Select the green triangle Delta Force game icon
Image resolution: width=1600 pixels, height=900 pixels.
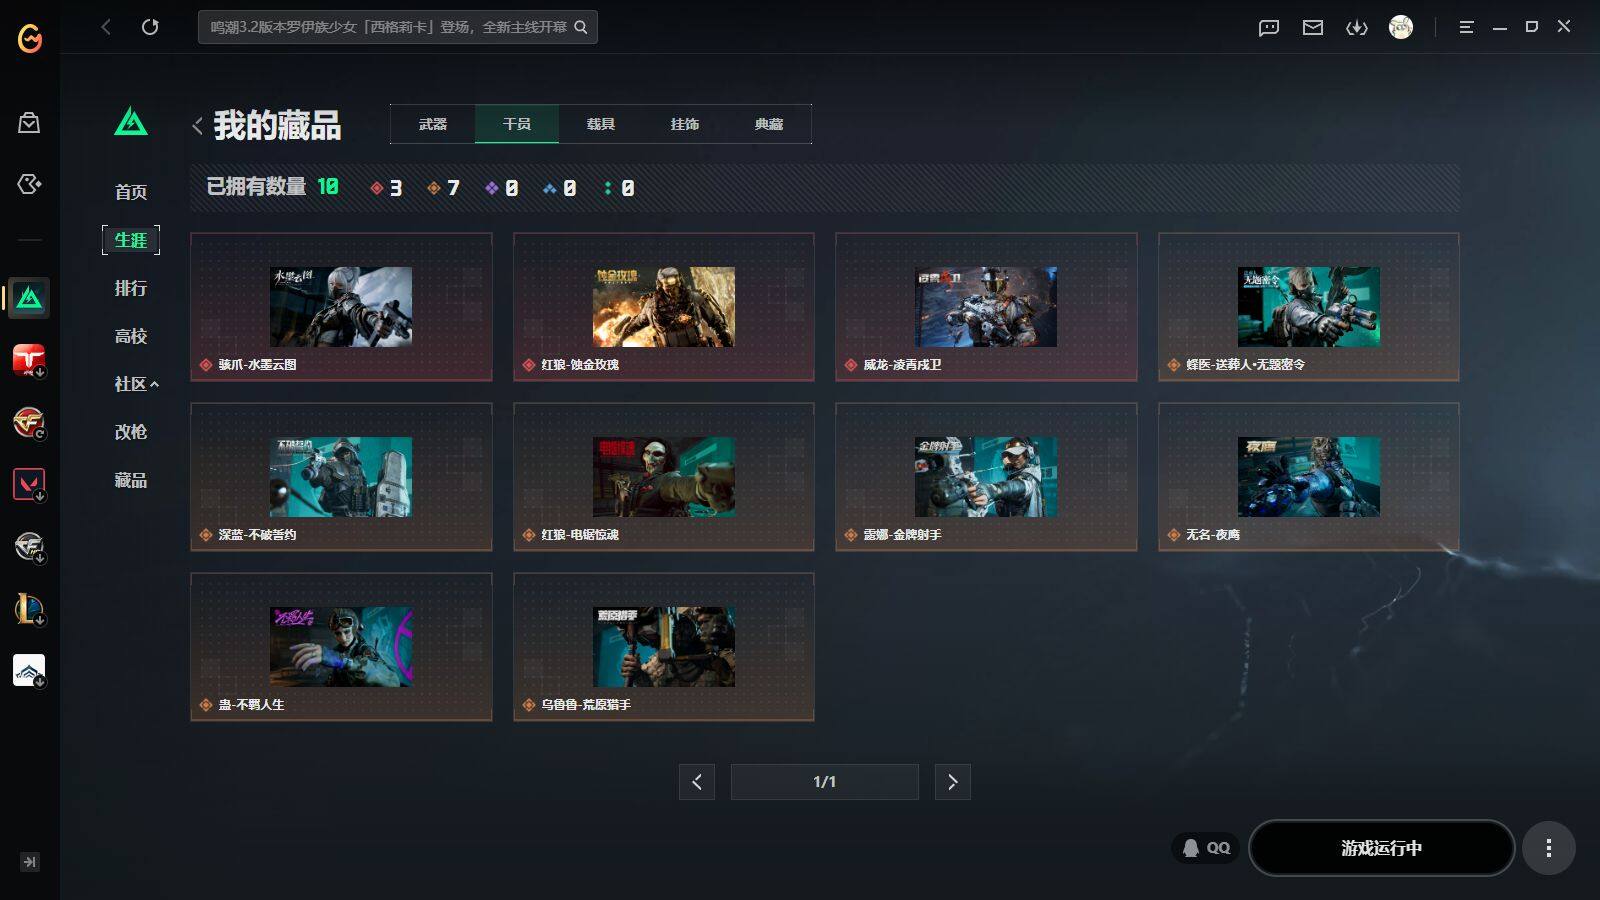(29, 298)
